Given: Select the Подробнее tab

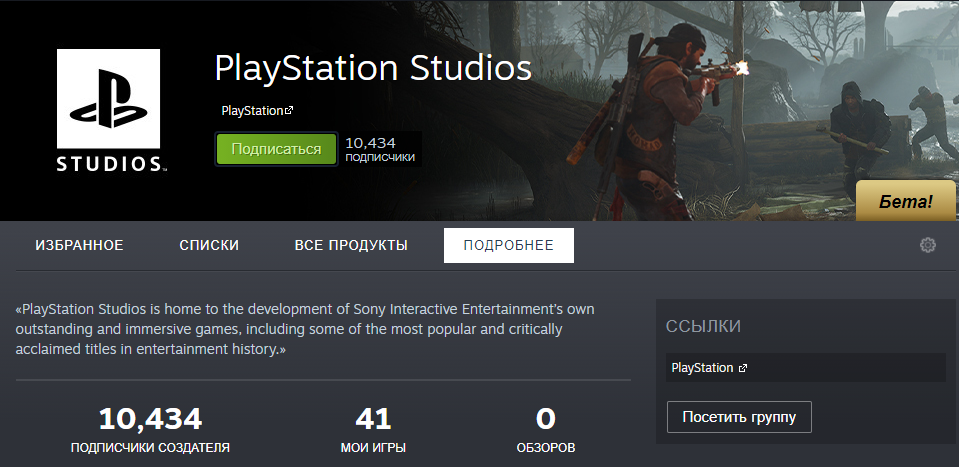Looking at the screenshot, I should [509, 245].
